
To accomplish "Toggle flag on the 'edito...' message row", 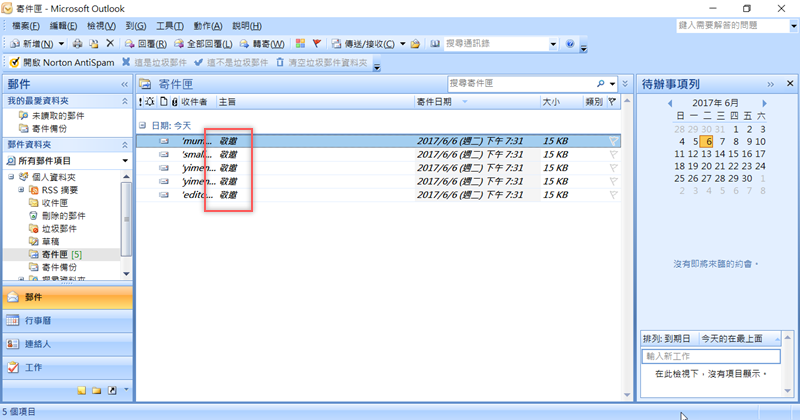I will [613, 194].
